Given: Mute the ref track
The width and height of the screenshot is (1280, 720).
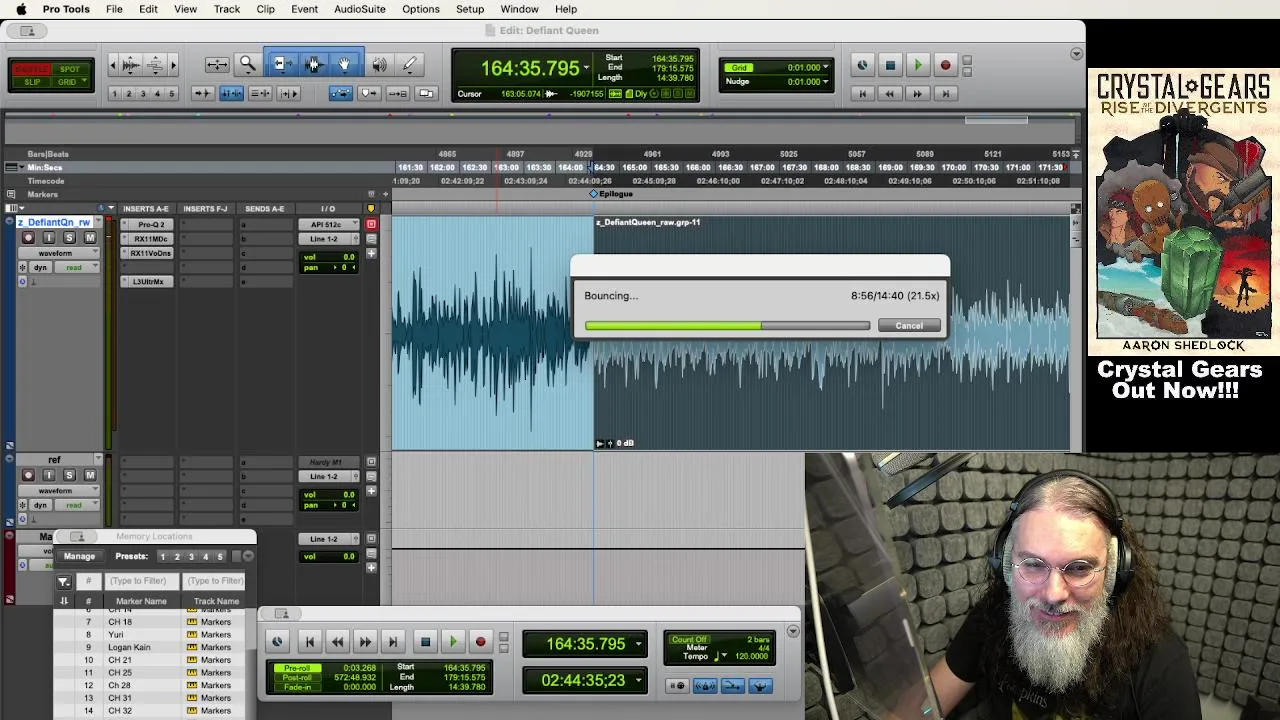Looking at the screenshot, I should (x=90, y=476).
